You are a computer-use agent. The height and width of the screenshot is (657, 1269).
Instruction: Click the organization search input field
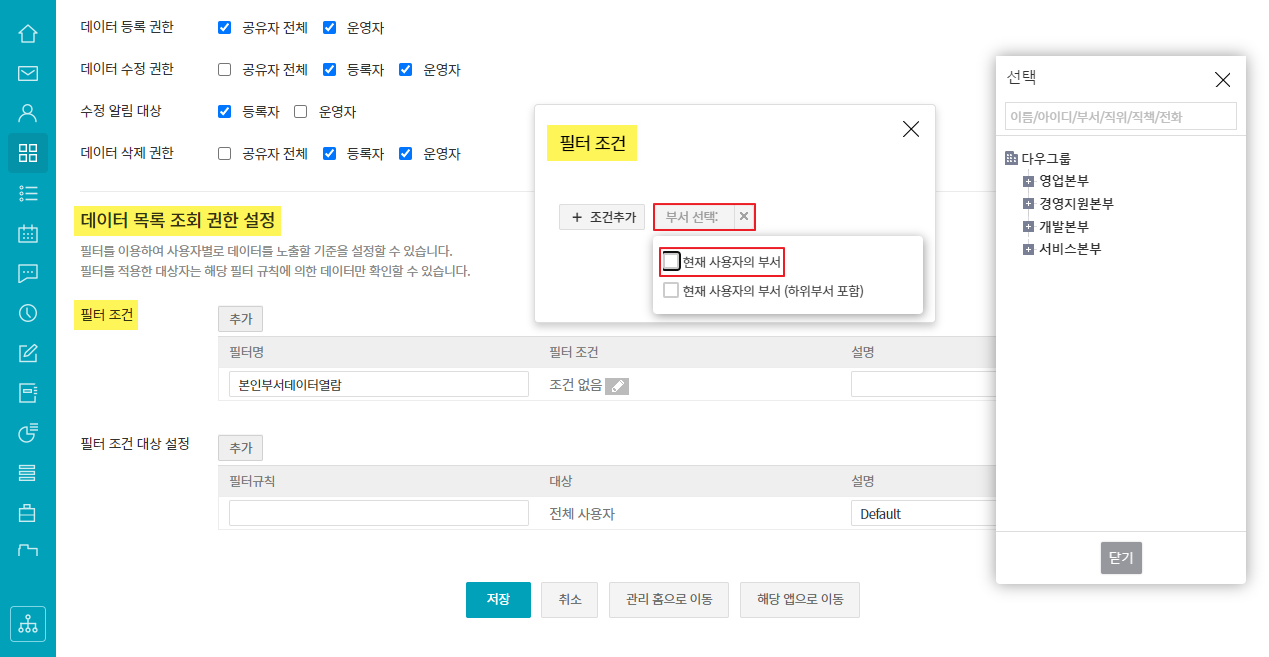pyautogui.click(x=1120, y=117)
